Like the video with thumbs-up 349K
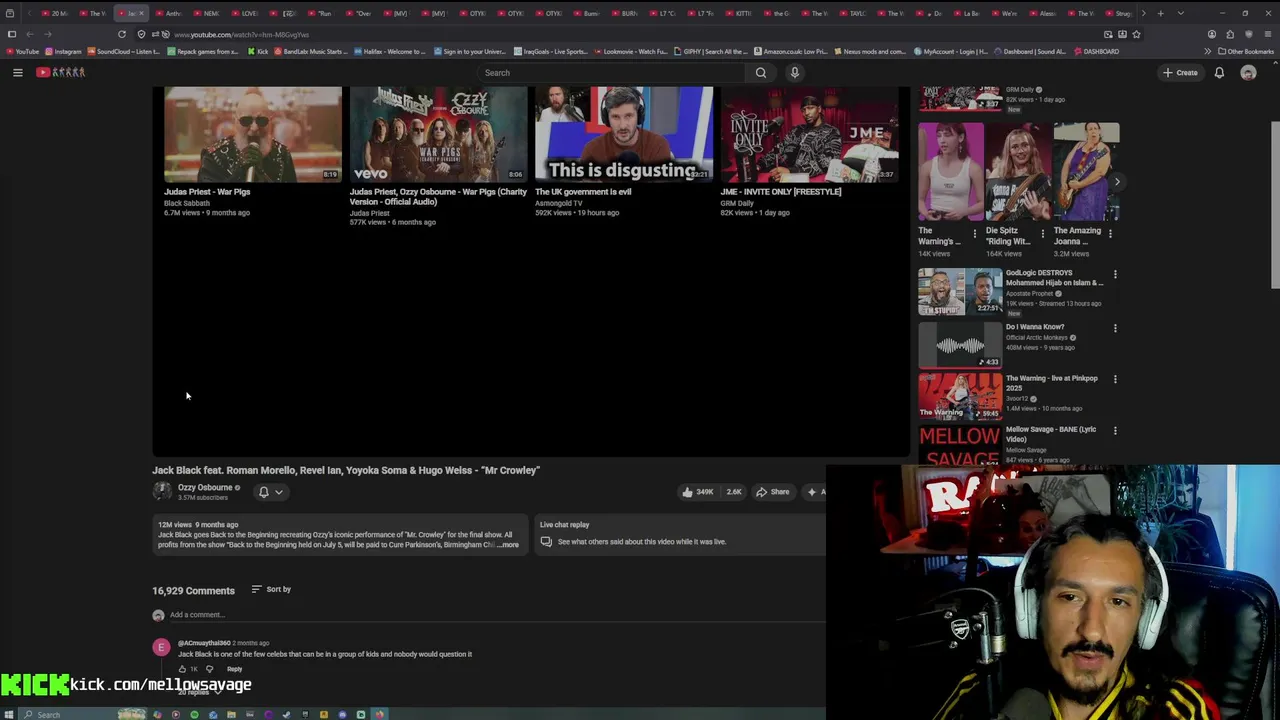 click(x=698, y=492)
